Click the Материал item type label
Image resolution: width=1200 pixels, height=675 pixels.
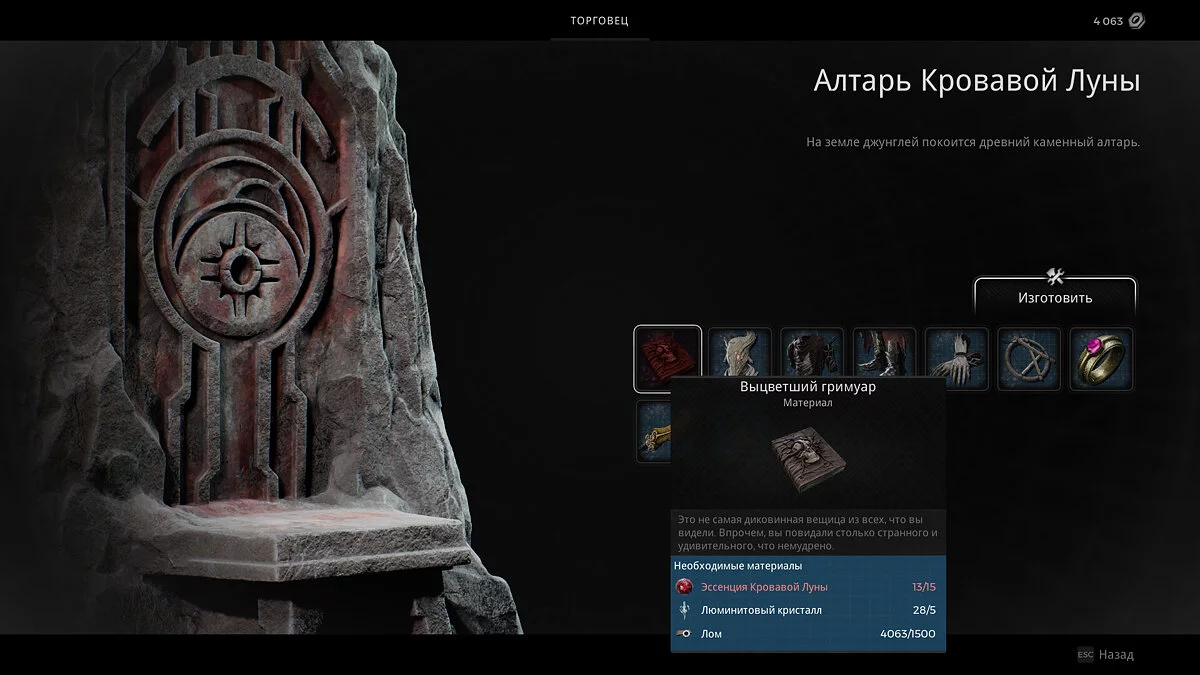pyautogui.click(x=808, y=404)
